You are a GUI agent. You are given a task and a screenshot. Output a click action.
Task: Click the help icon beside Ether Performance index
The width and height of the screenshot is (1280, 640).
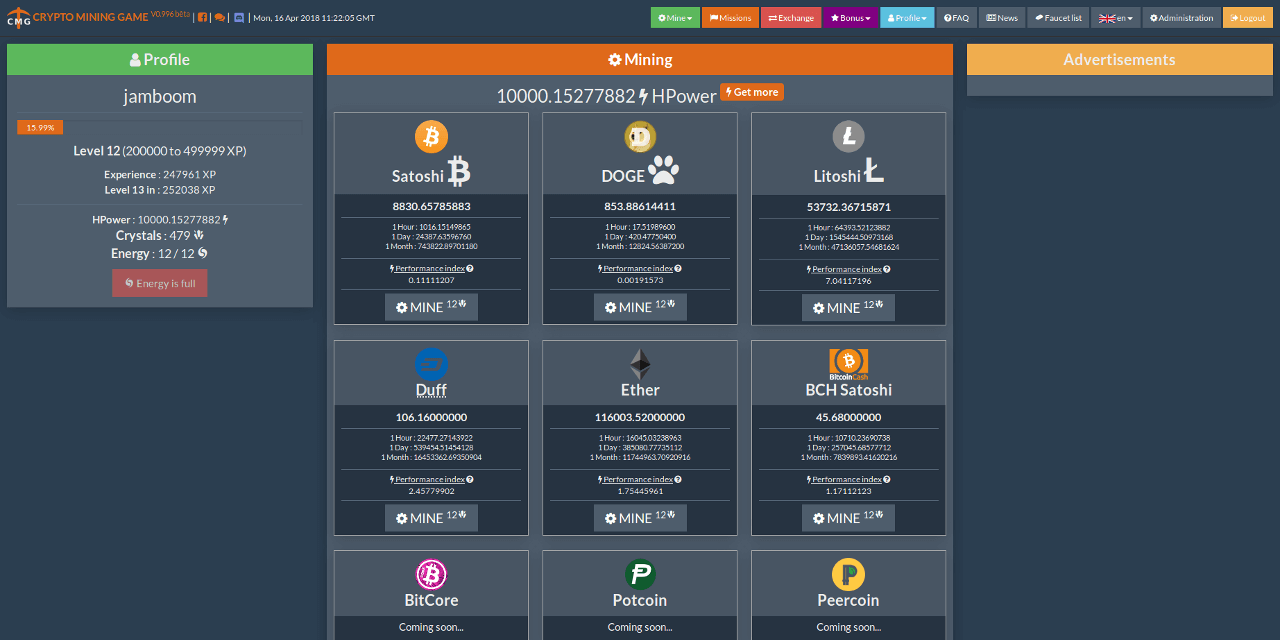coord(679,479)
